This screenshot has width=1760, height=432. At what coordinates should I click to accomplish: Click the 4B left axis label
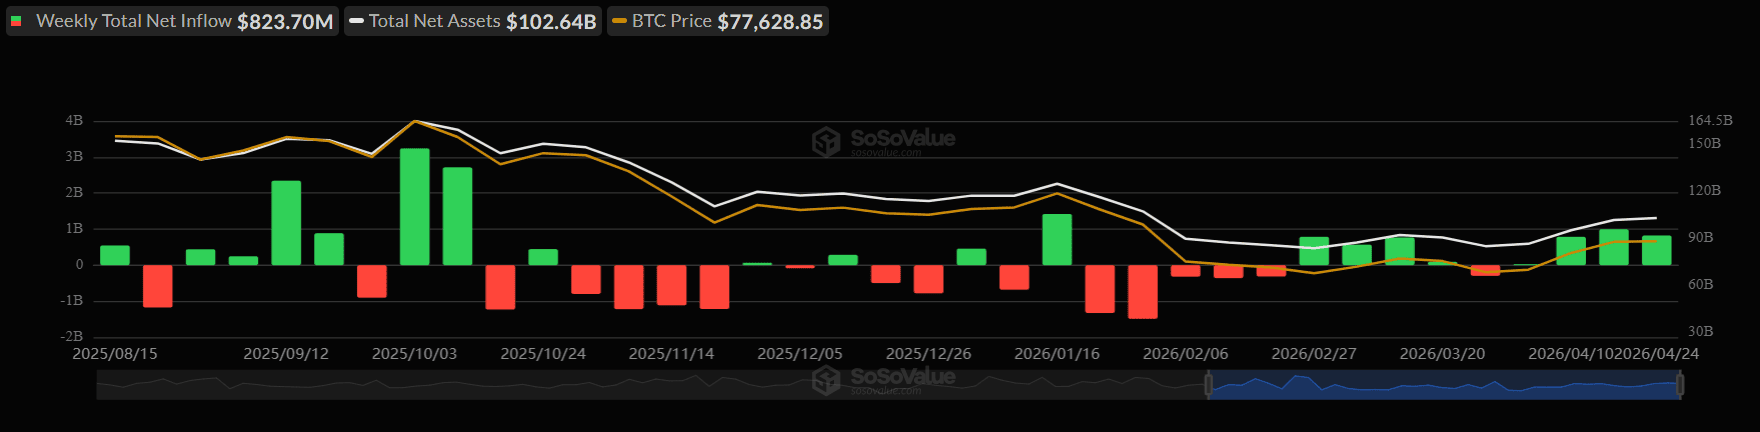pos(74,121)
